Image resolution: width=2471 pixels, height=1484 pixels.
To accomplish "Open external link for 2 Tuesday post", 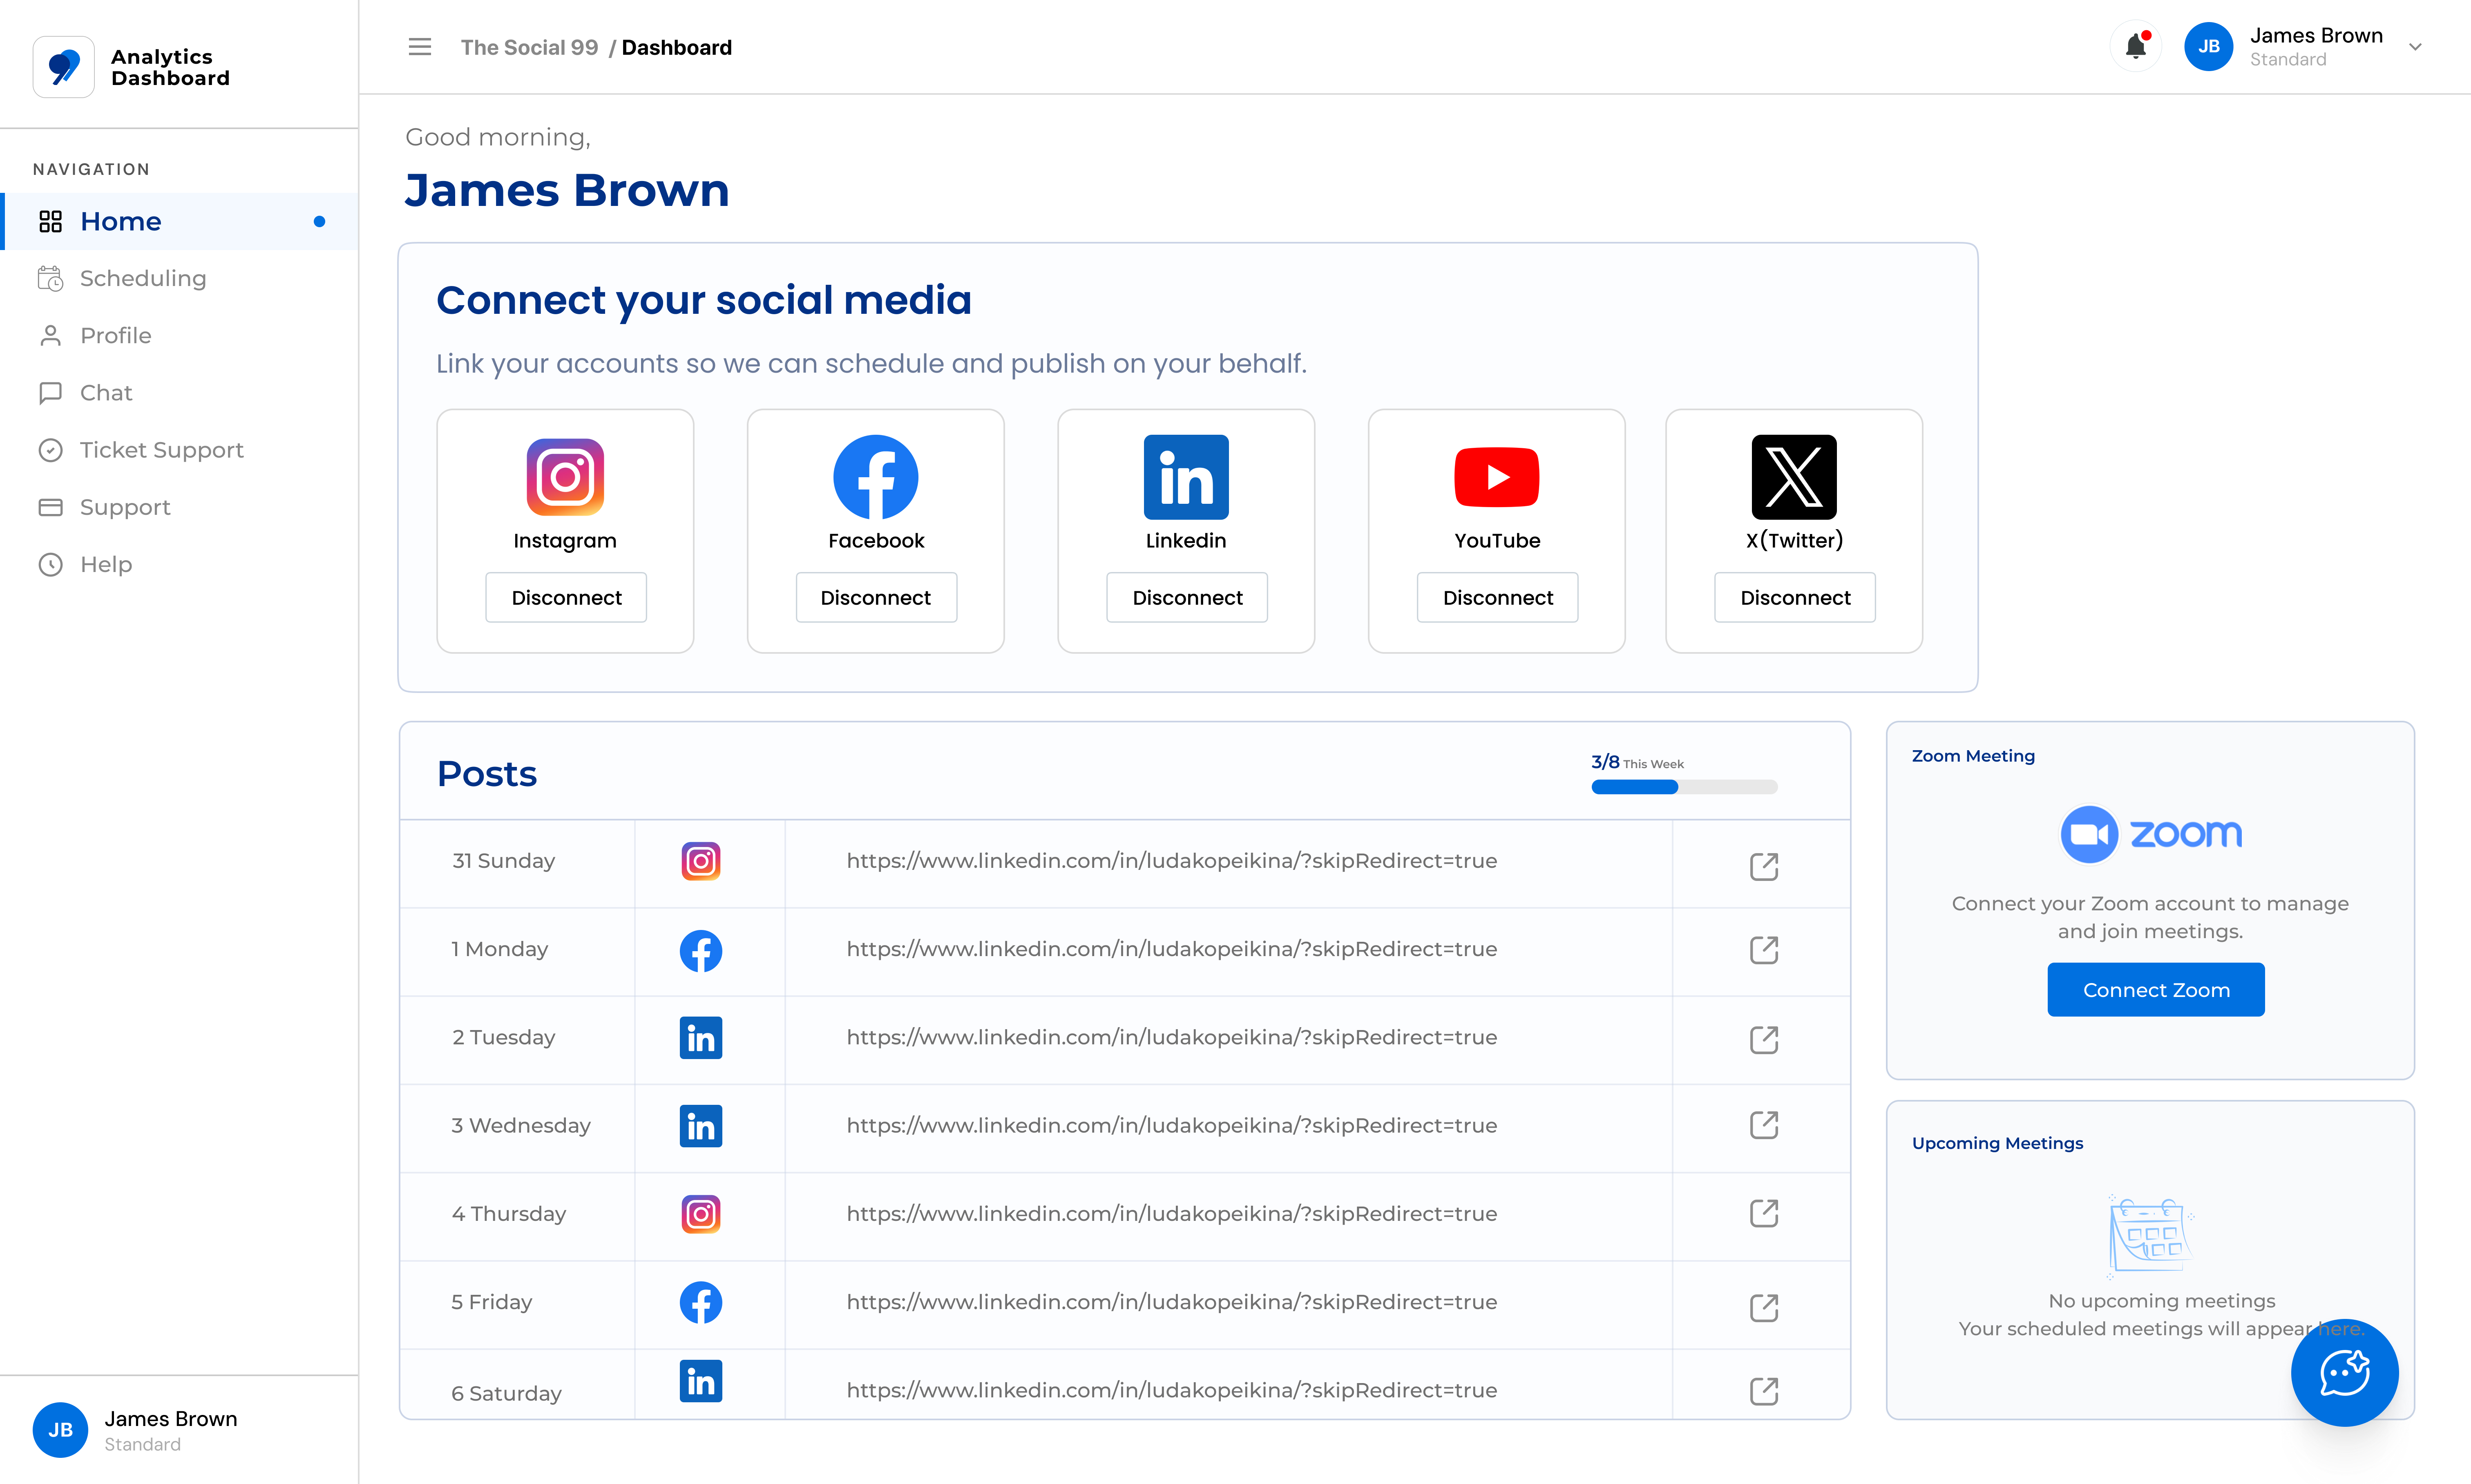I will [1764, 1039].
